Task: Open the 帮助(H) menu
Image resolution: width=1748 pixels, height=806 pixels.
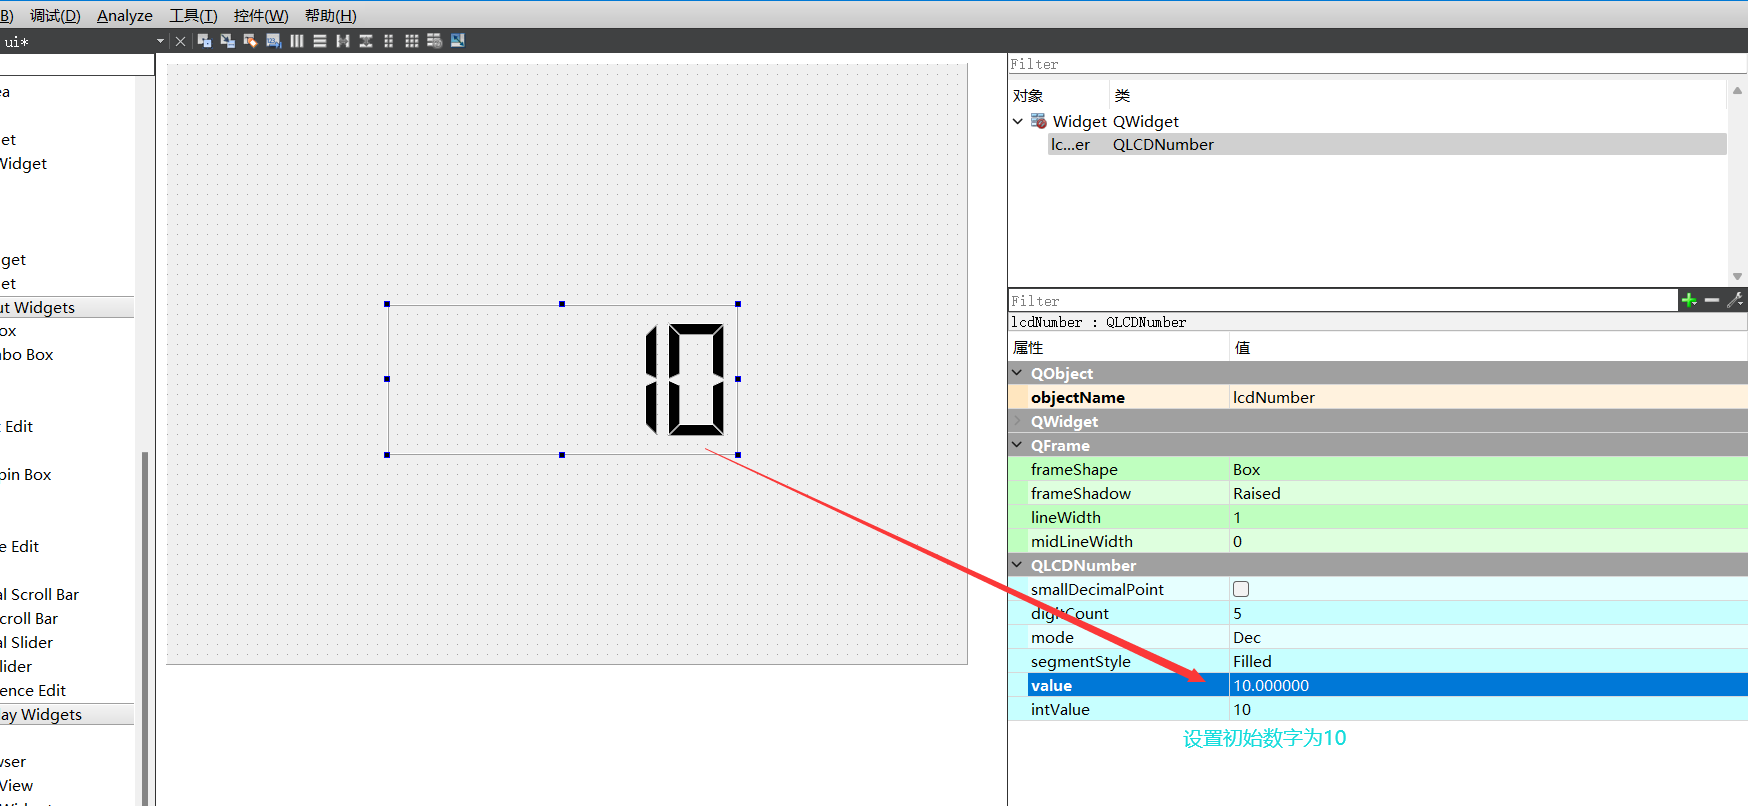Action: click(331, 15)
